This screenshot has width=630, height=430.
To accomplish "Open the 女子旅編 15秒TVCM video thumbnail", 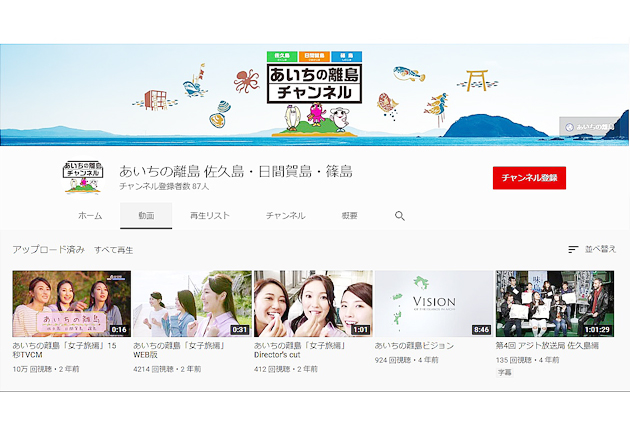I will 72,304.
